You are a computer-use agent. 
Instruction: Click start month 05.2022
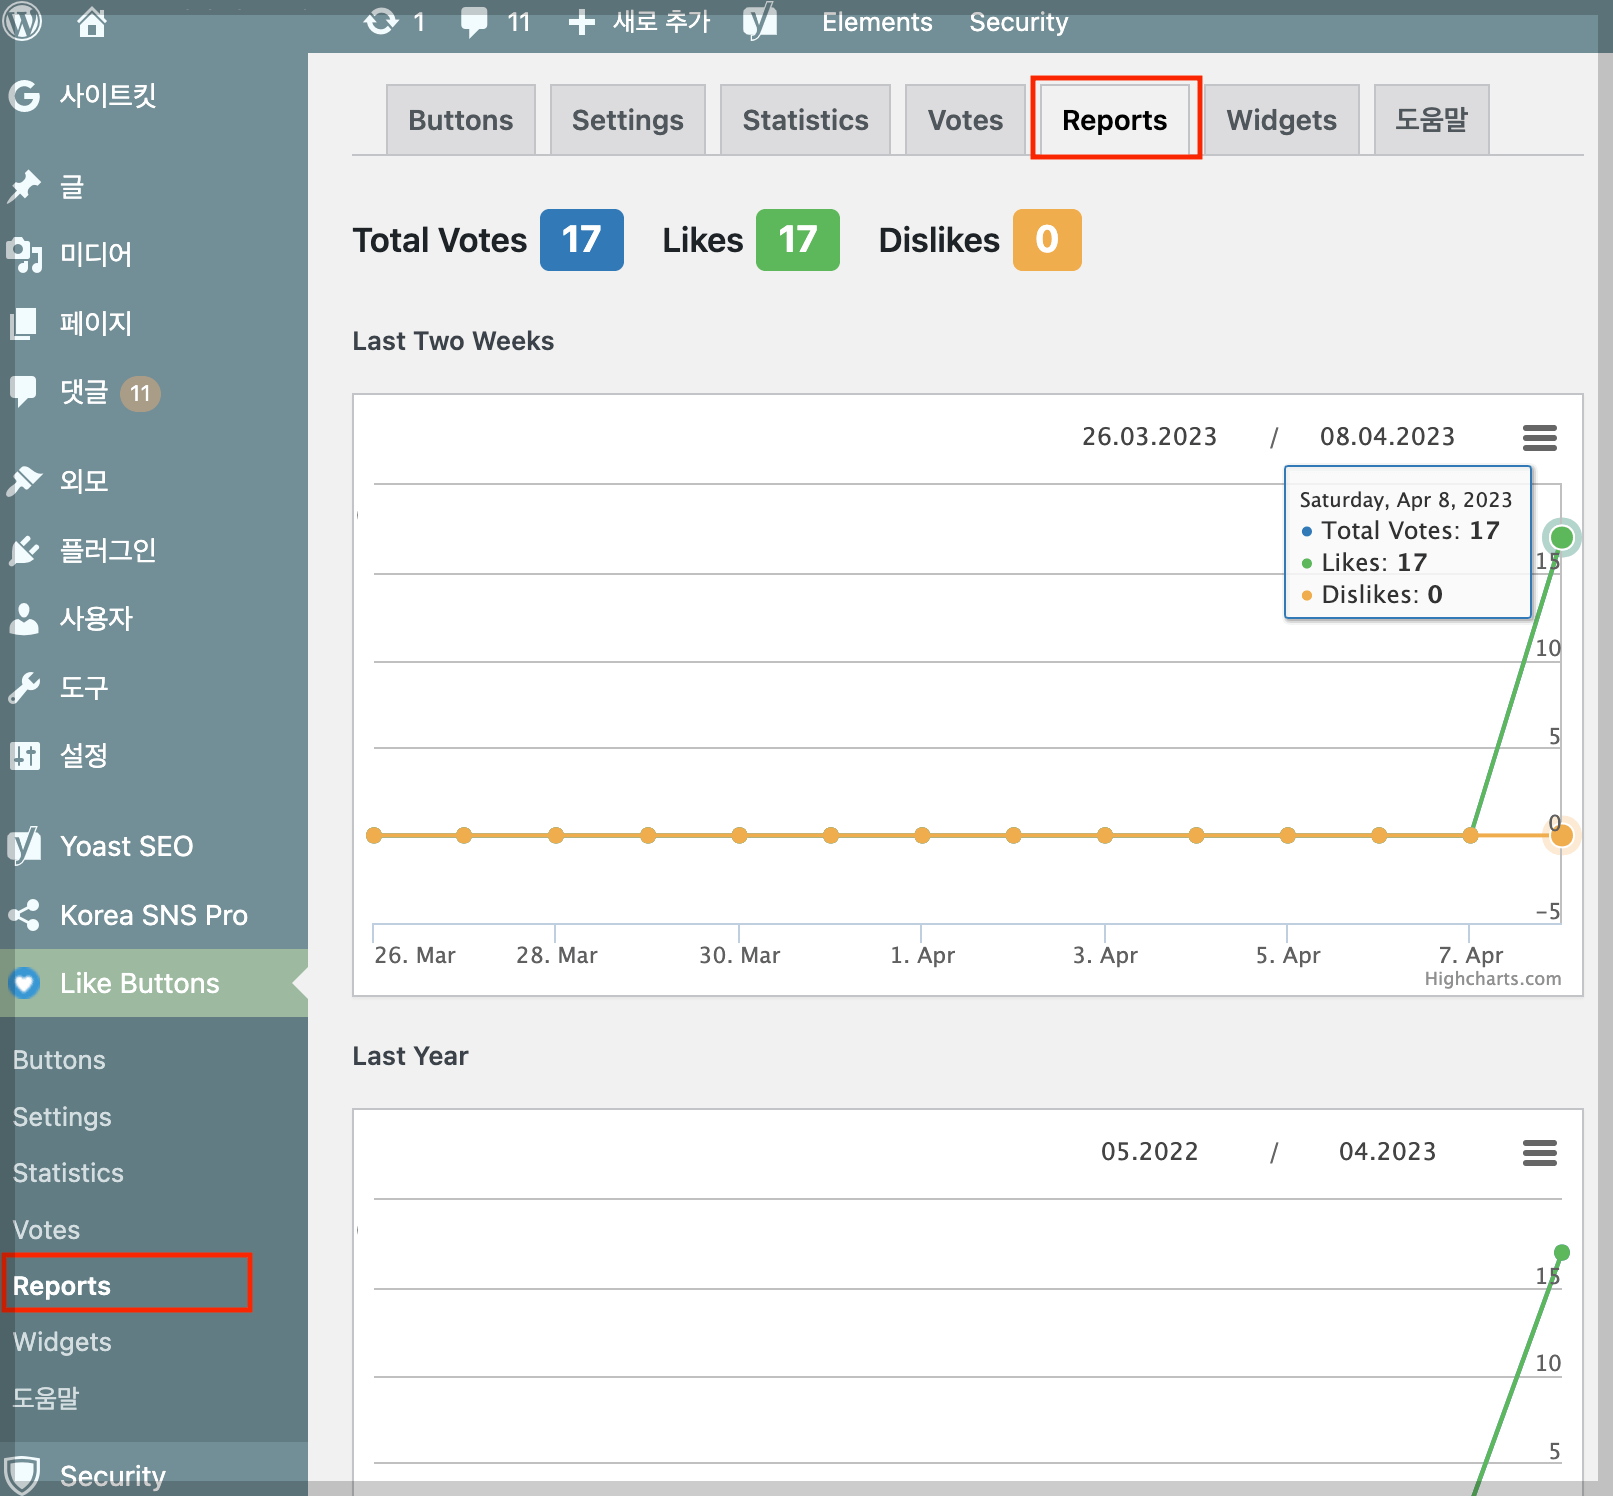pyautogui.click(x=1150, y=1152)
